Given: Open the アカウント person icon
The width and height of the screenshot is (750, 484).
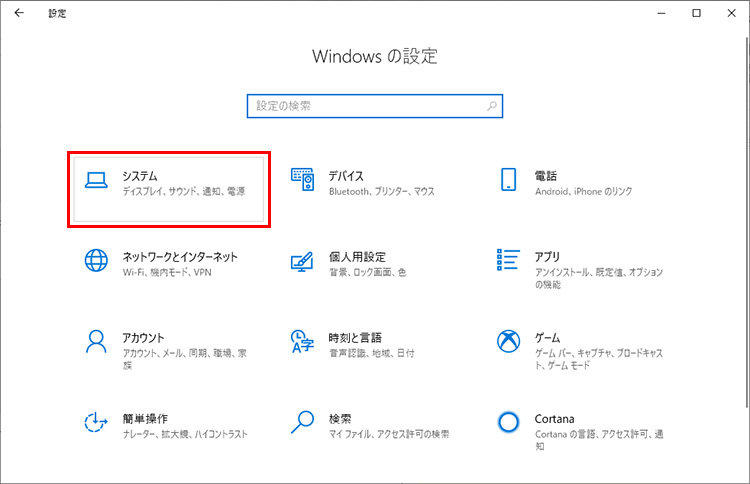Looking at the screenshot, I should [96, 341].
